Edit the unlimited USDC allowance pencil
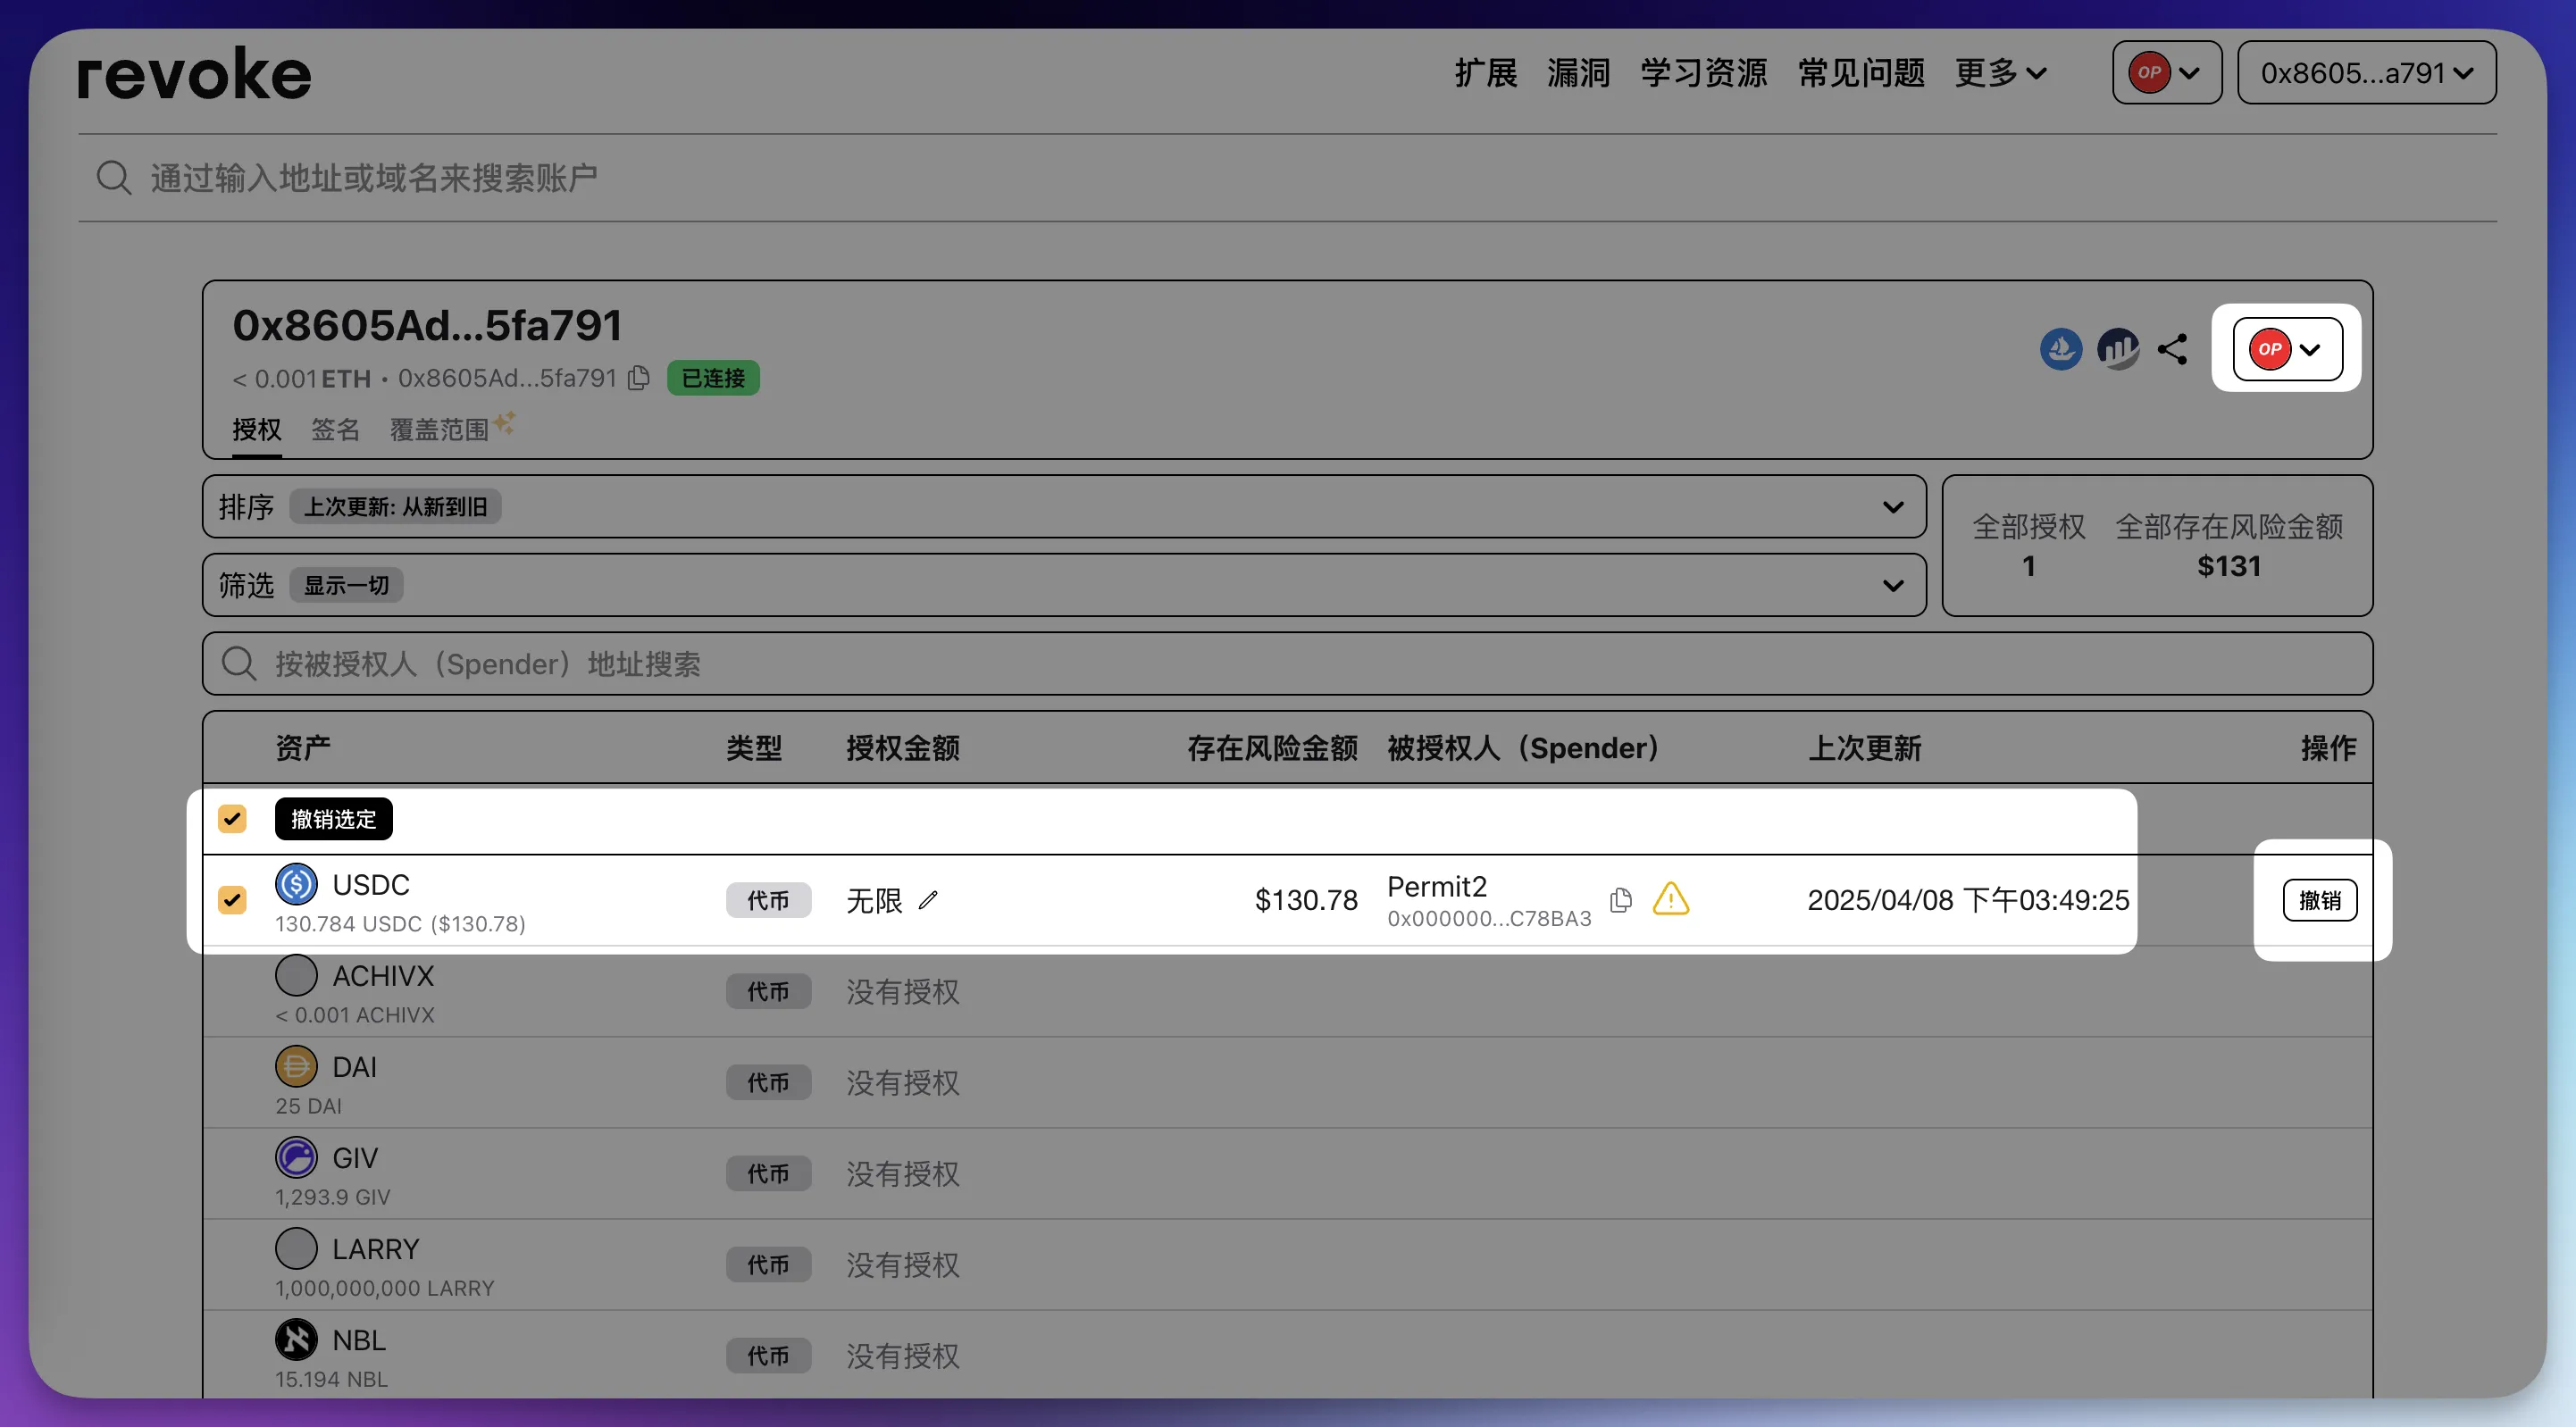2576x1427 pixels. (x=928, y=900)
